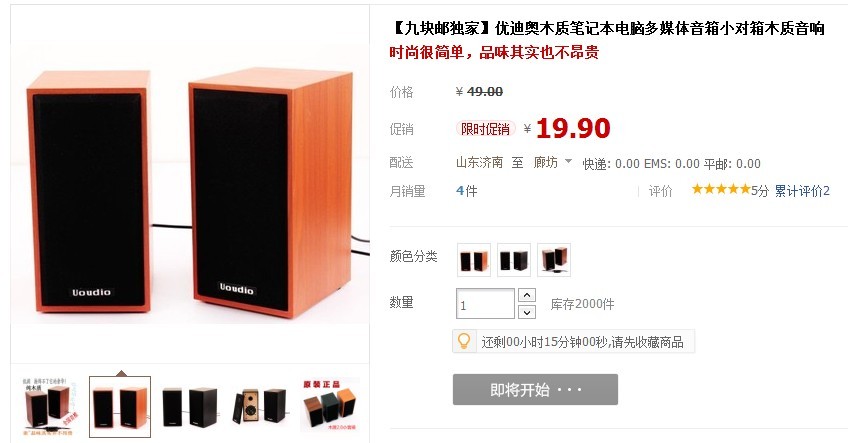The height and width of the screenshot is (443, 848).
Task: Choose the black speaker color option
Action: [x=514, y=260]
